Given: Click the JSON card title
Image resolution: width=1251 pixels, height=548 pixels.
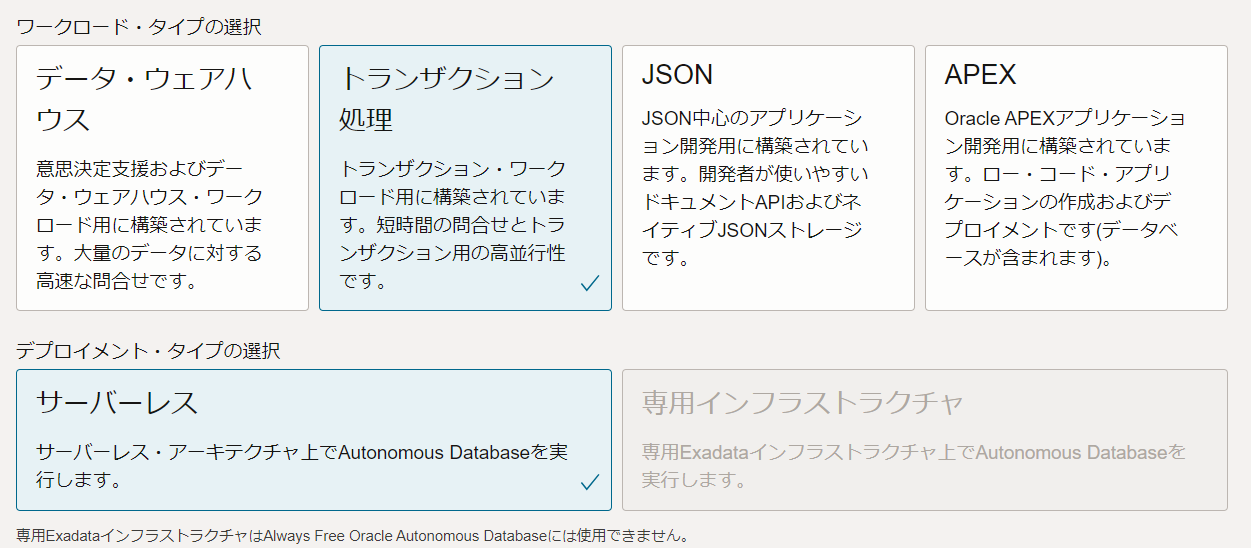Looking at the screenshot, I should click(x=677, y=75).
